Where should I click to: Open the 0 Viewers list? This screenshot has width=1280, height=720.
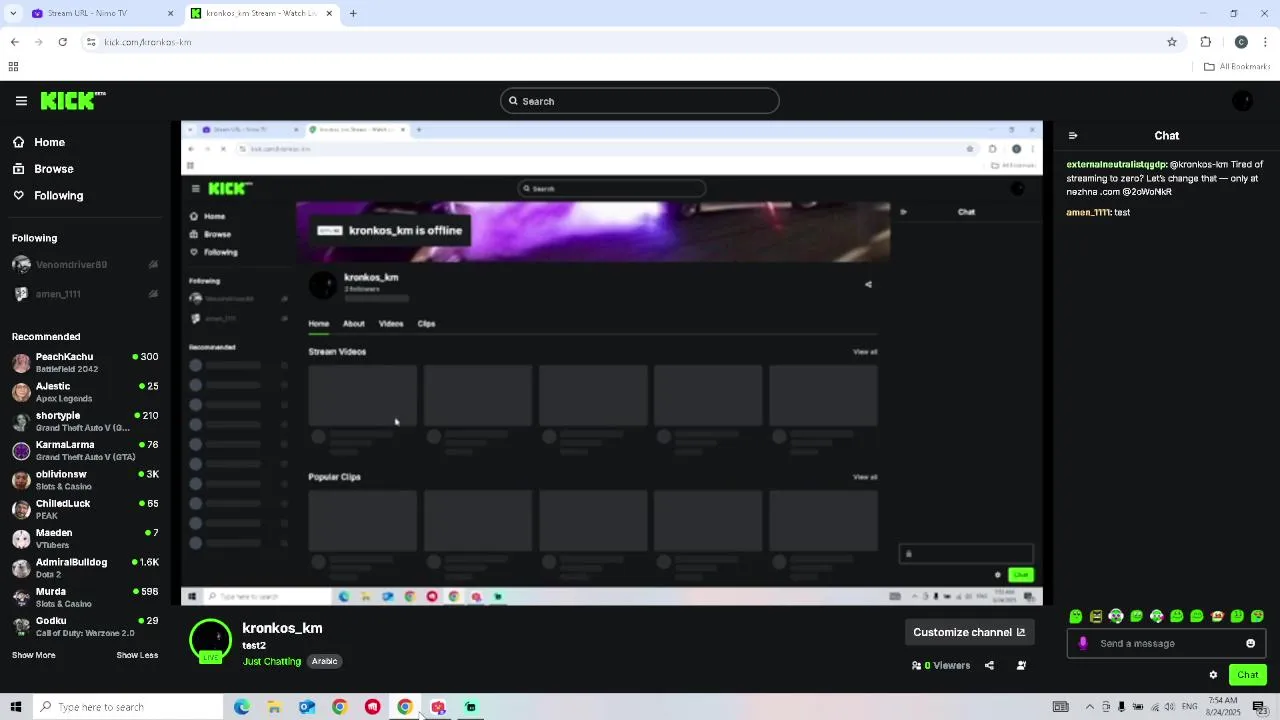941,665
